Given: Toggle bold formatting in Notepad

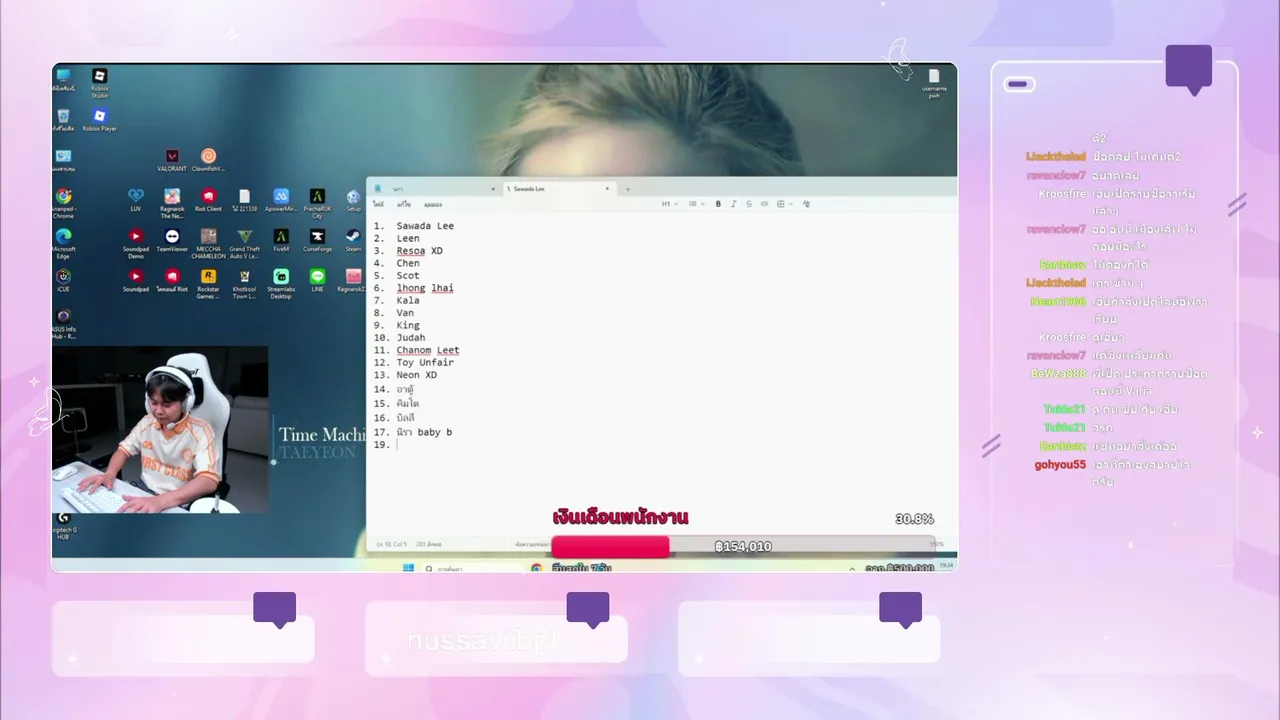Looking at the screenshot, I should (718, 204).
